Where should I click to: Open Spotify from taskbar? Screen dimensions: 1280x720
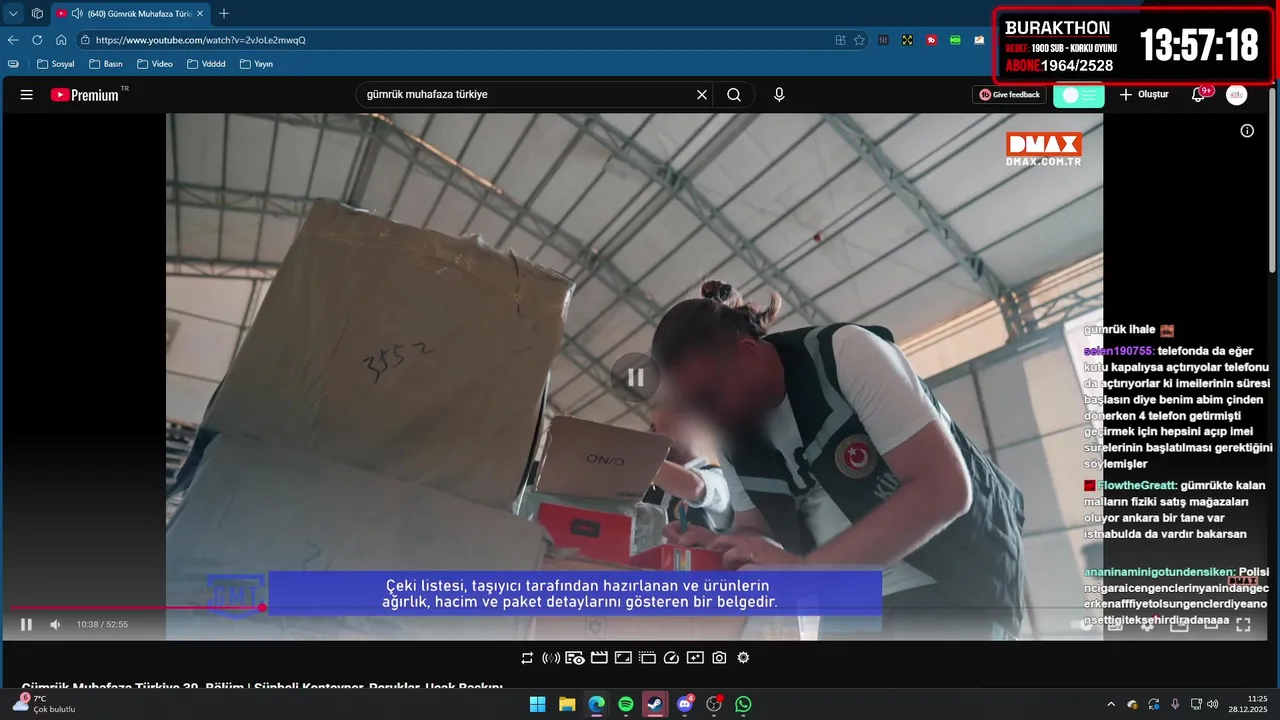pos(626,704)
